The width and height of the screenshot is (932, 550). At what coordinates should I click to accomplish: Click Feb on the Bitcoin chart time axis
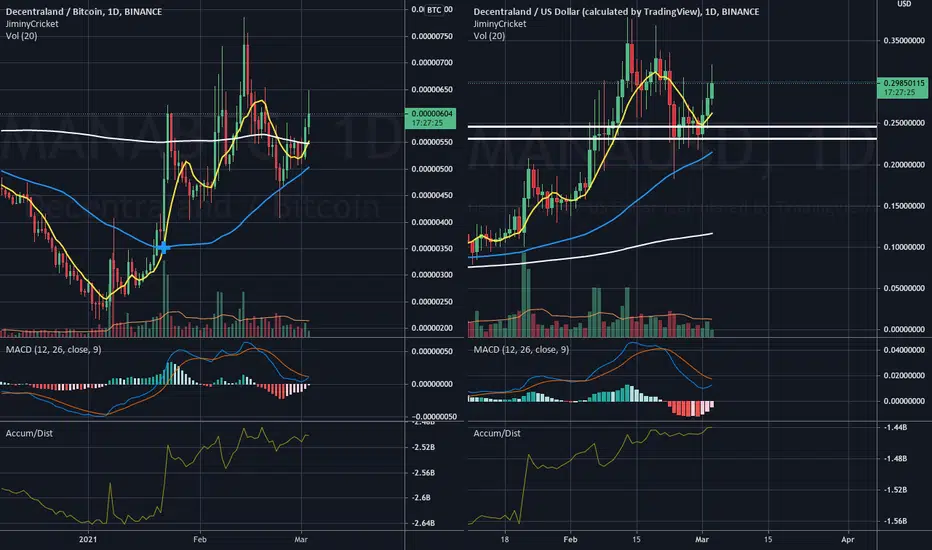[x=200, y=539]
